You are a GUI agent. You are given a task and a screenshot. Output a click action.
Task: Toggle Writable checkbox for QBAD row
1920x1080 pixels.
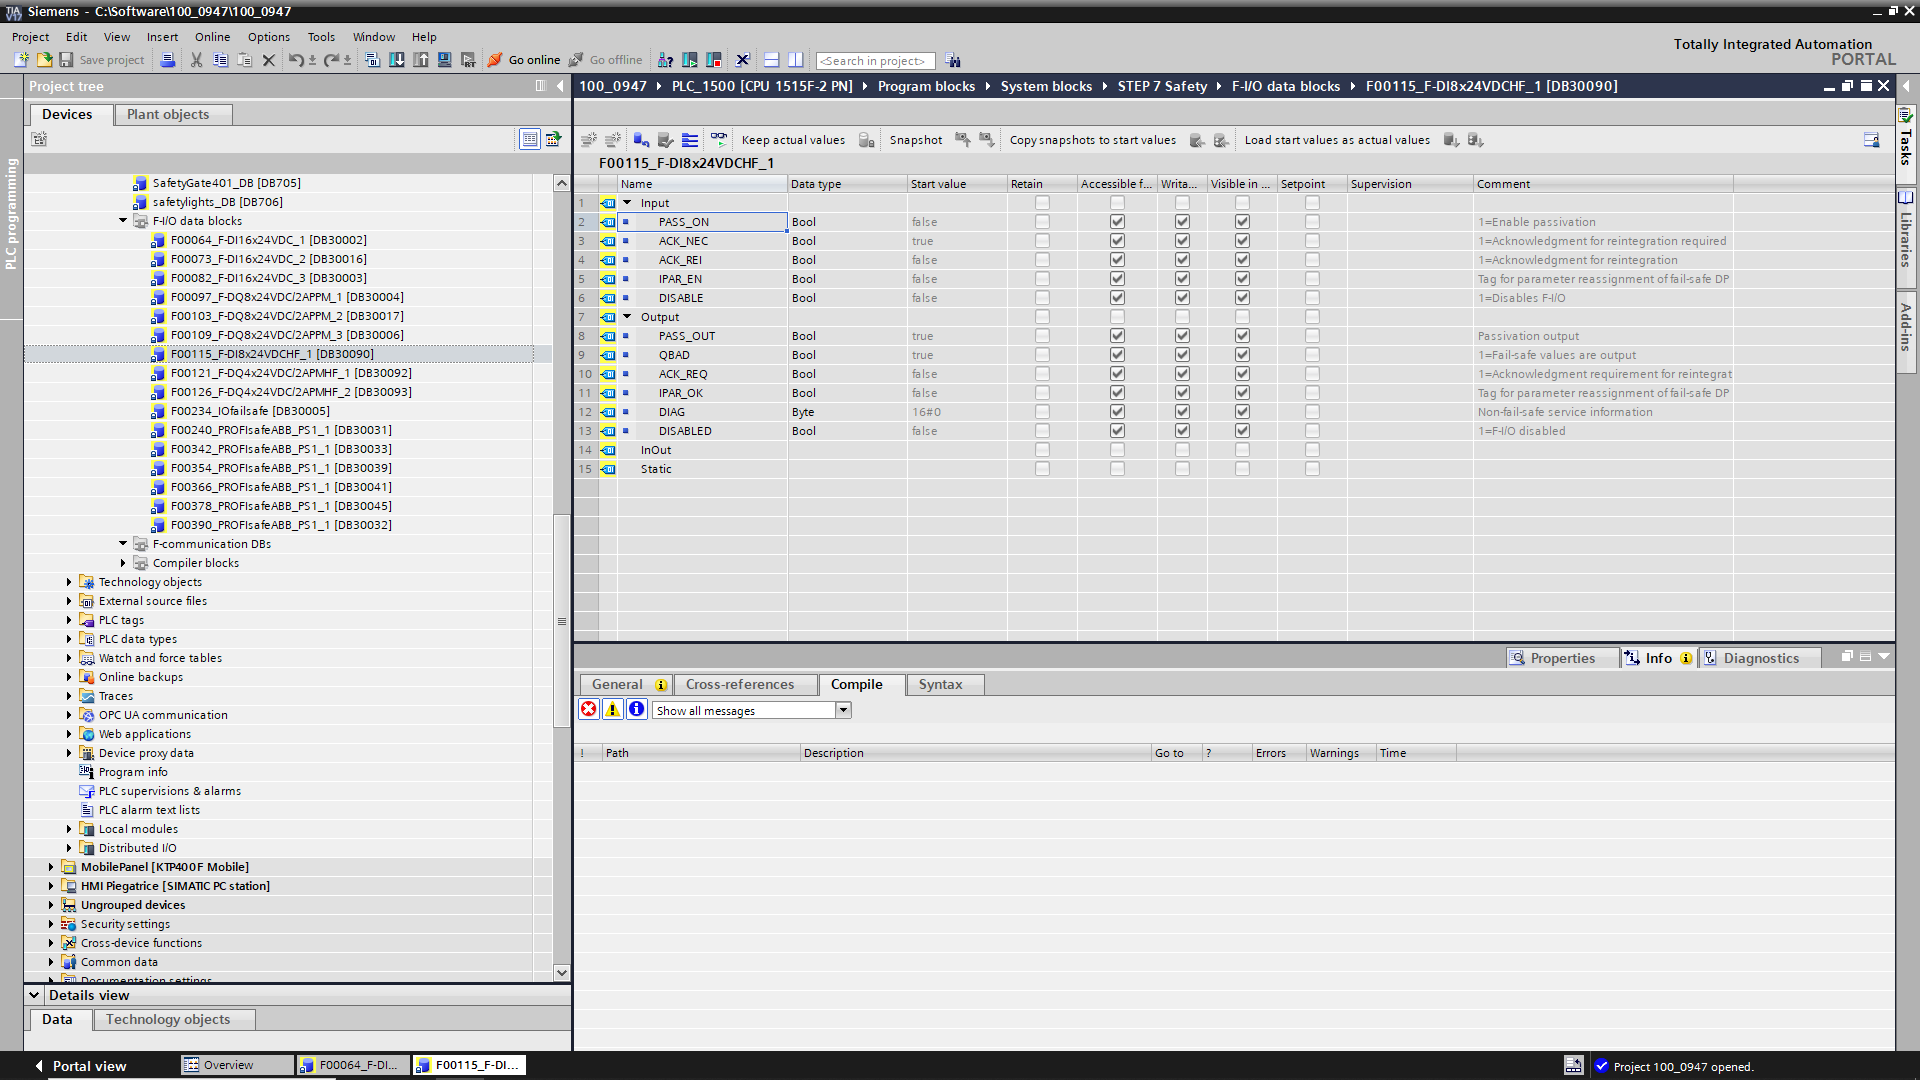click(x=1182, y=355)
